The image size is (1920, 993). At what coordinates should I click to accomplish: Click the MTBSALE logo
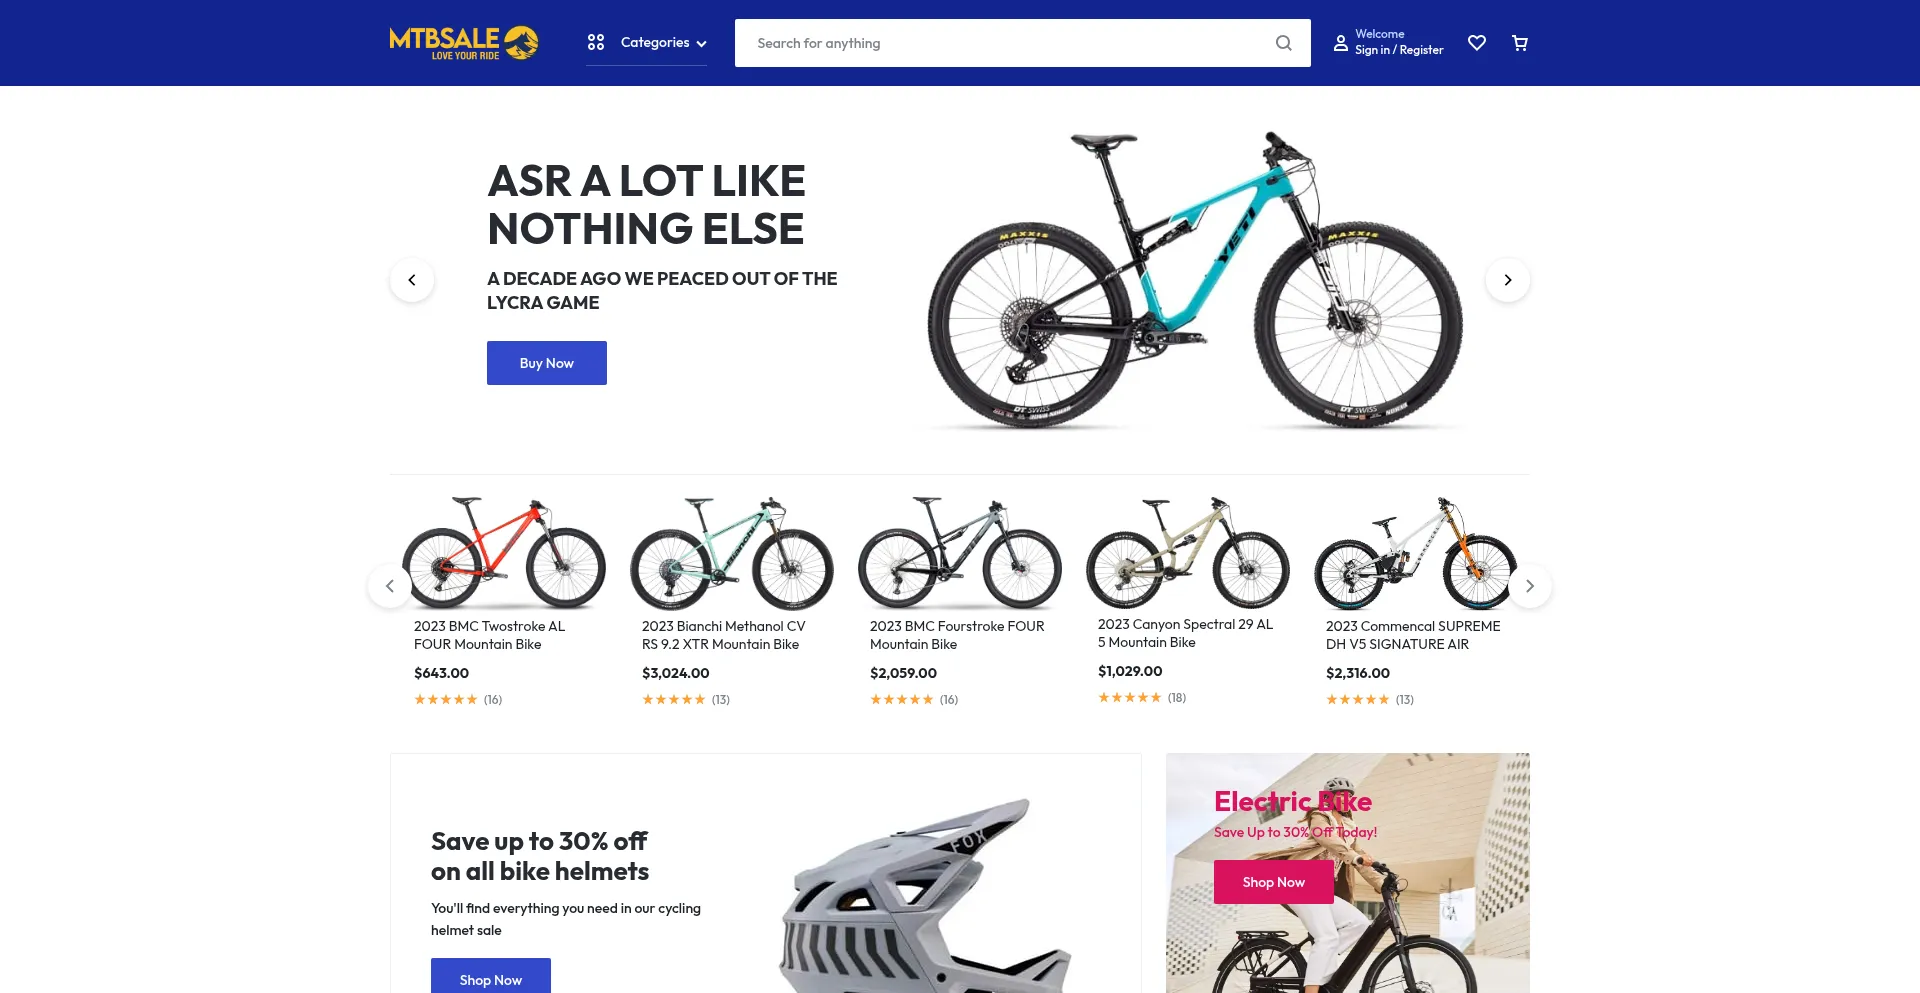tap(464, 43)
